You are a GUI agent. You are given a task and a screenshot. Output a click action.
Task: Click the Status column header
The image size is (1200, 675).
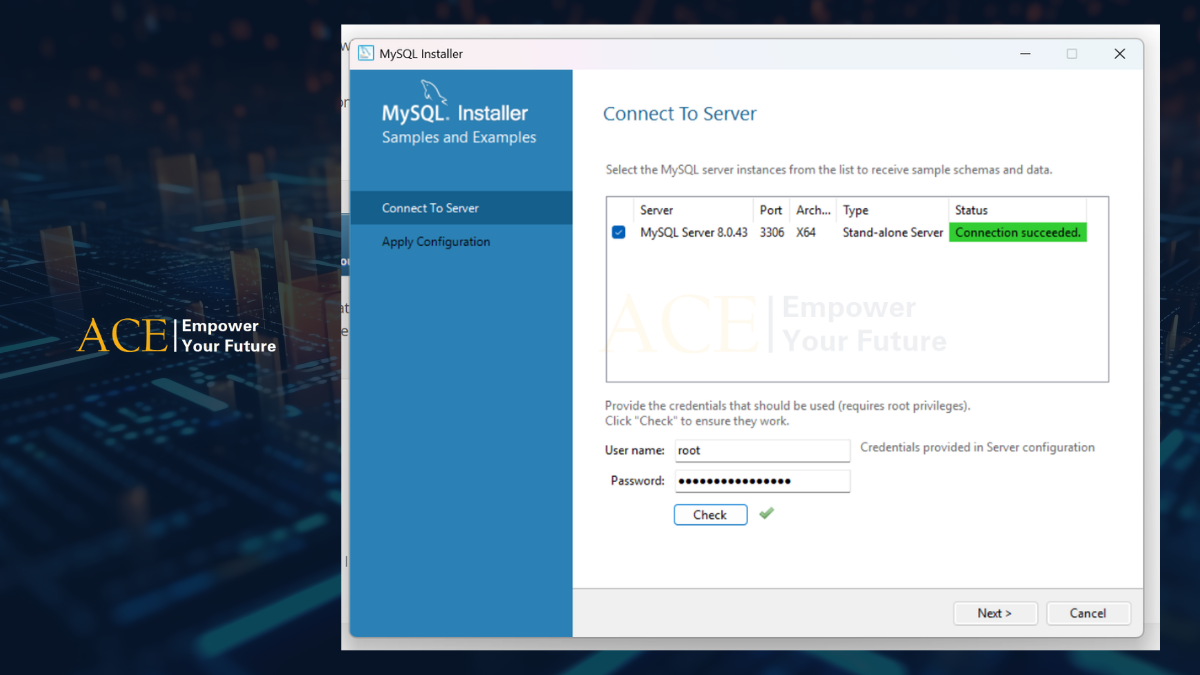coord(971,210)
